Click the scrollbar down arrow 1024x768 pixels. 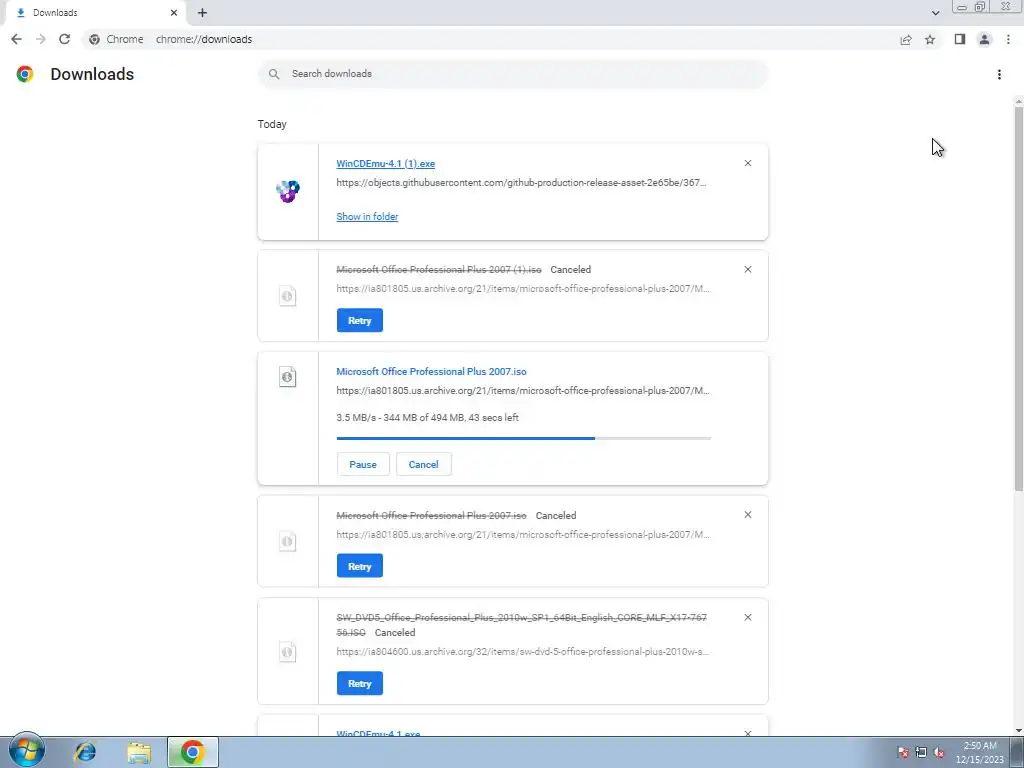point(1018,731)
